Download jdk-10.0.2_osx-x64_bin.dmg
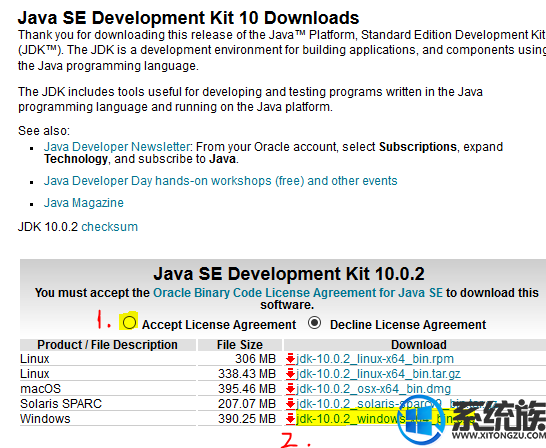Viewport: 546px width, 448px height. coord(373,389)
